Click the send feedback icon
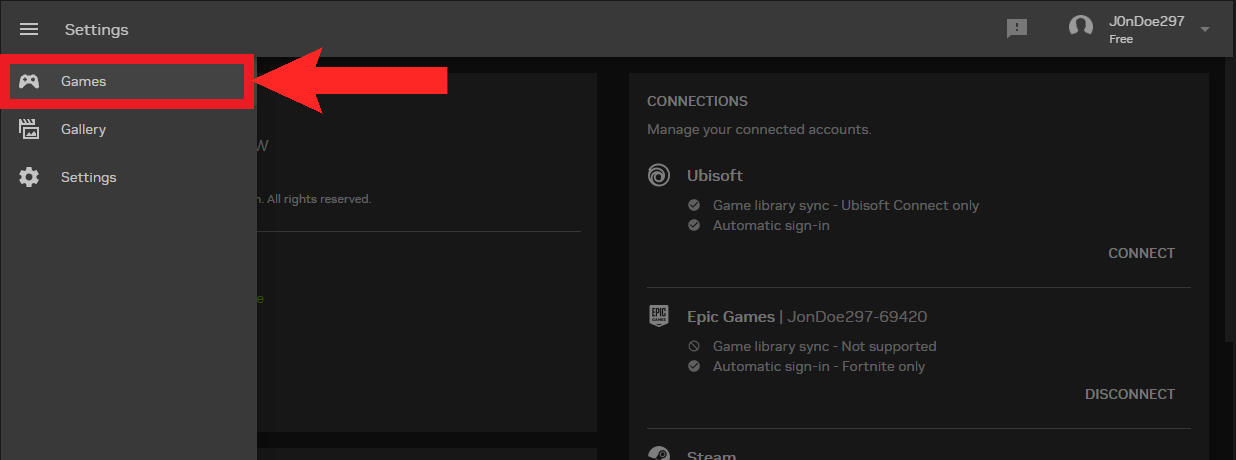Screen dimensions: 1236x460 tap(1017, 29)
